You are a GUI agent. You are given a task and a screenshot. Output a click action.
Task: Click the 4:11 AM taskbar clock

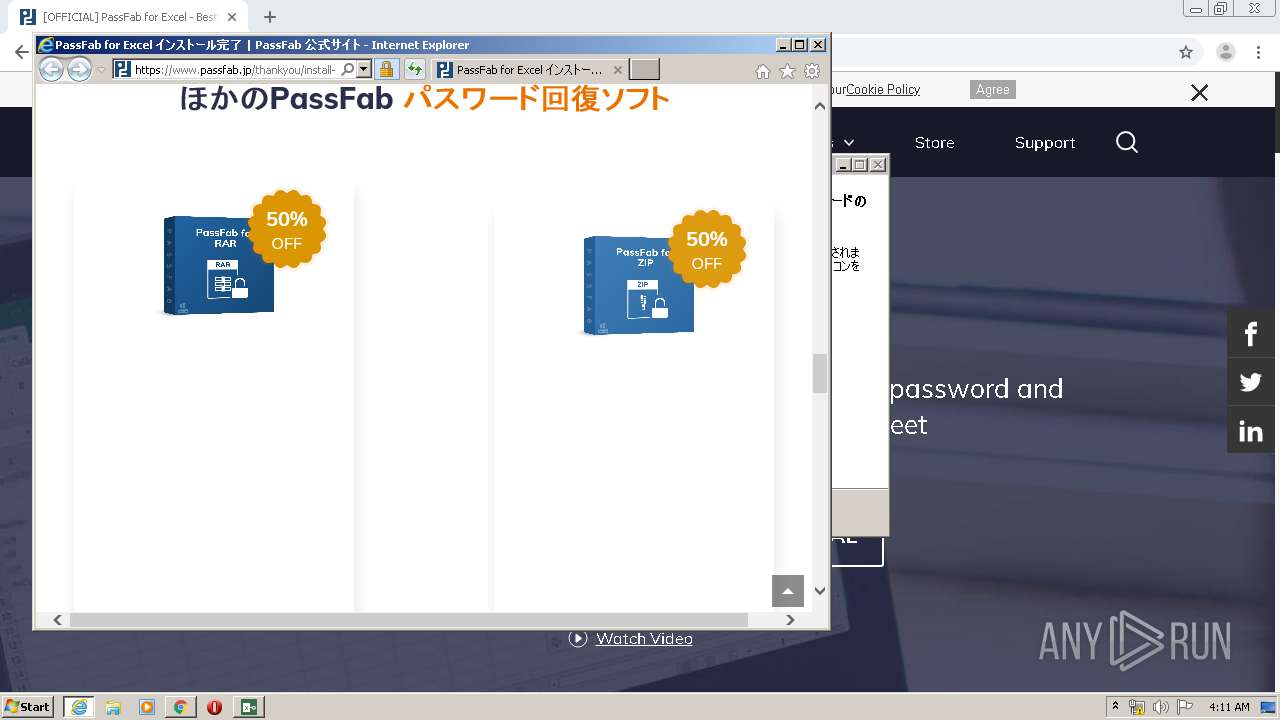click(1229, 707)
